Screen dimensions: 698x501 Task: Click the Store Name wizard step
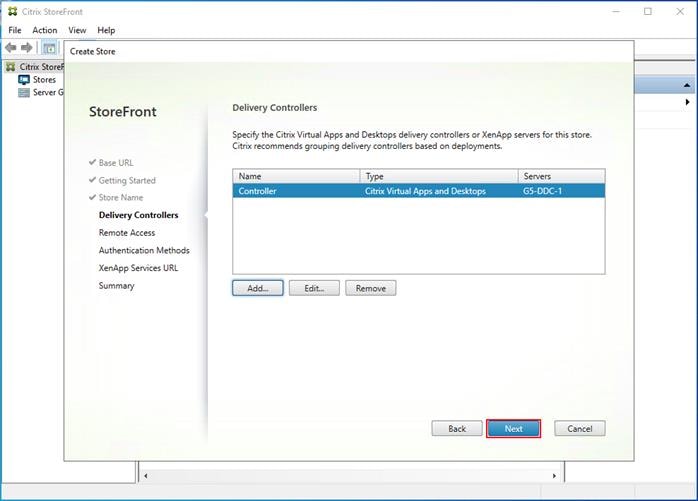pyautogui.click(x=121, y=197)
